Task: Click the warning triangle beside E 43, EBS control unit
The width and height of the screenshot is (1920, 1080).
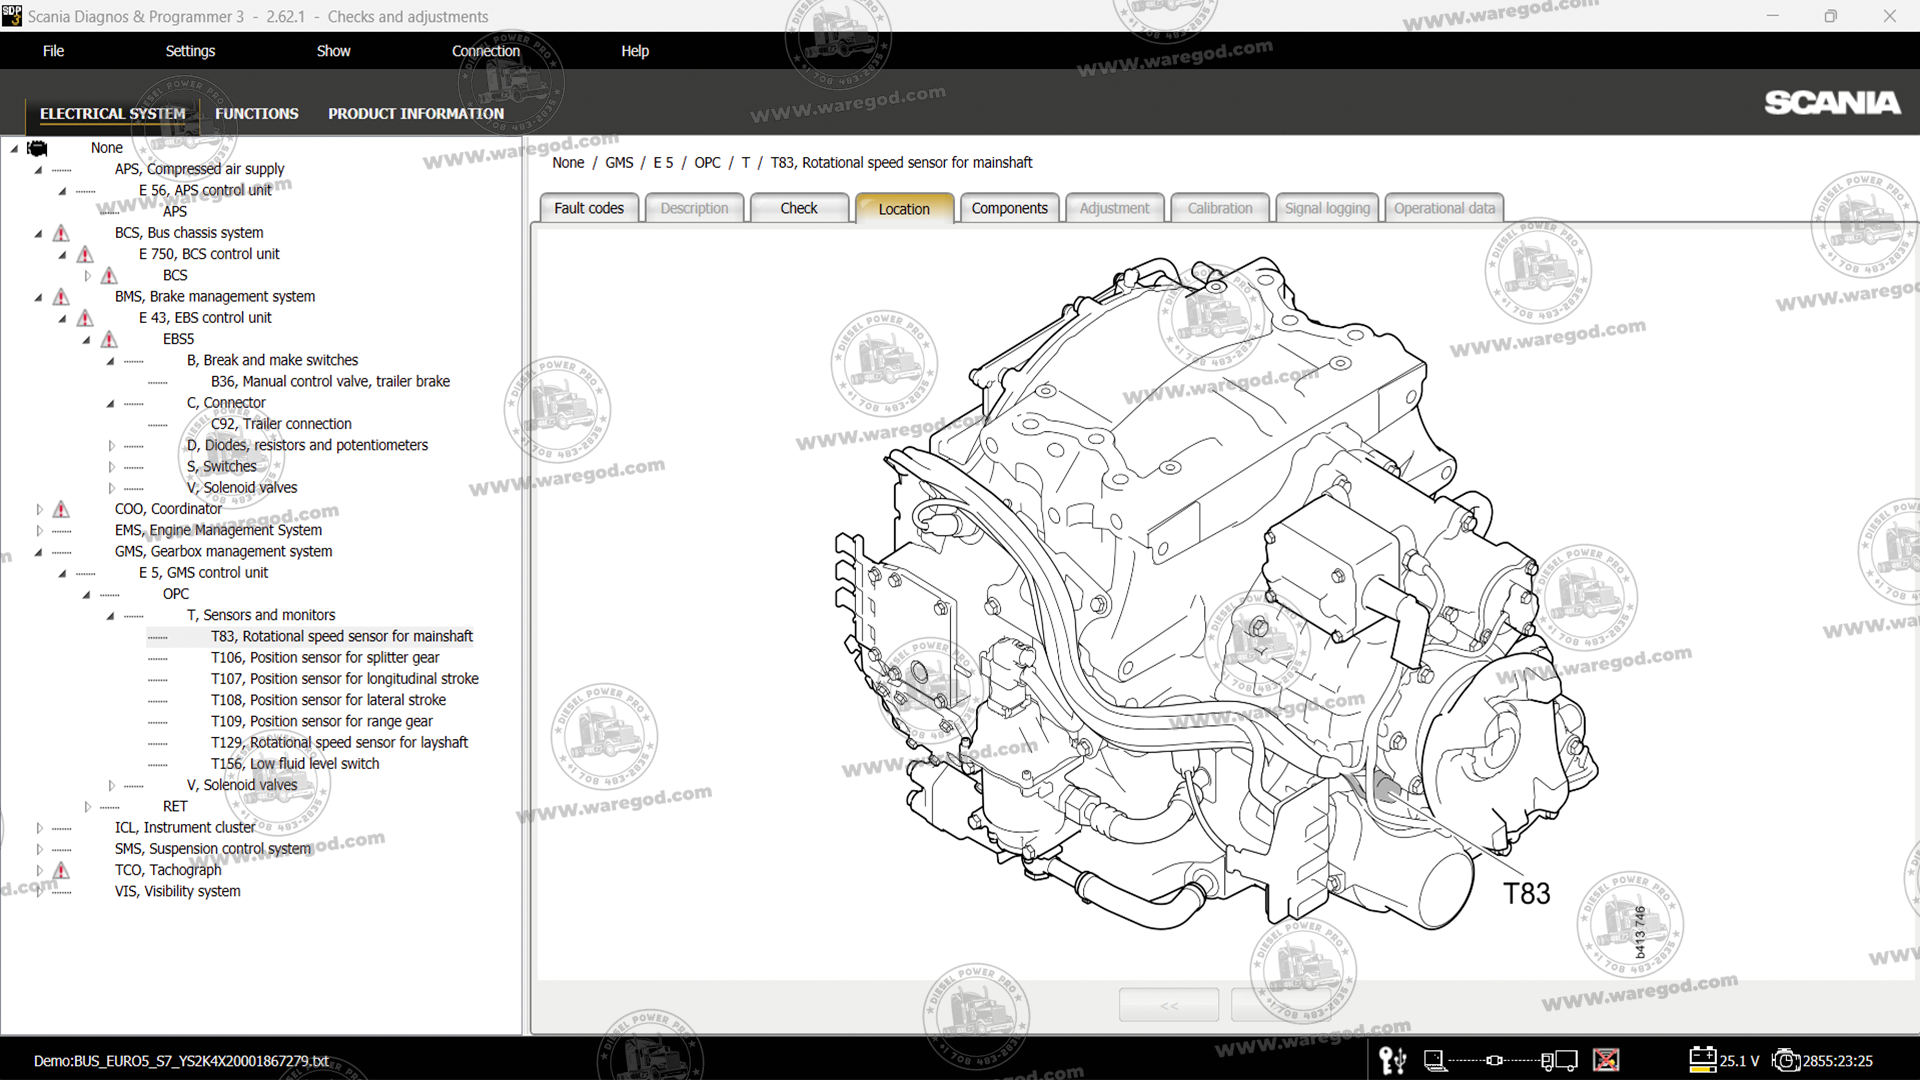Action: tap(85, 317)
